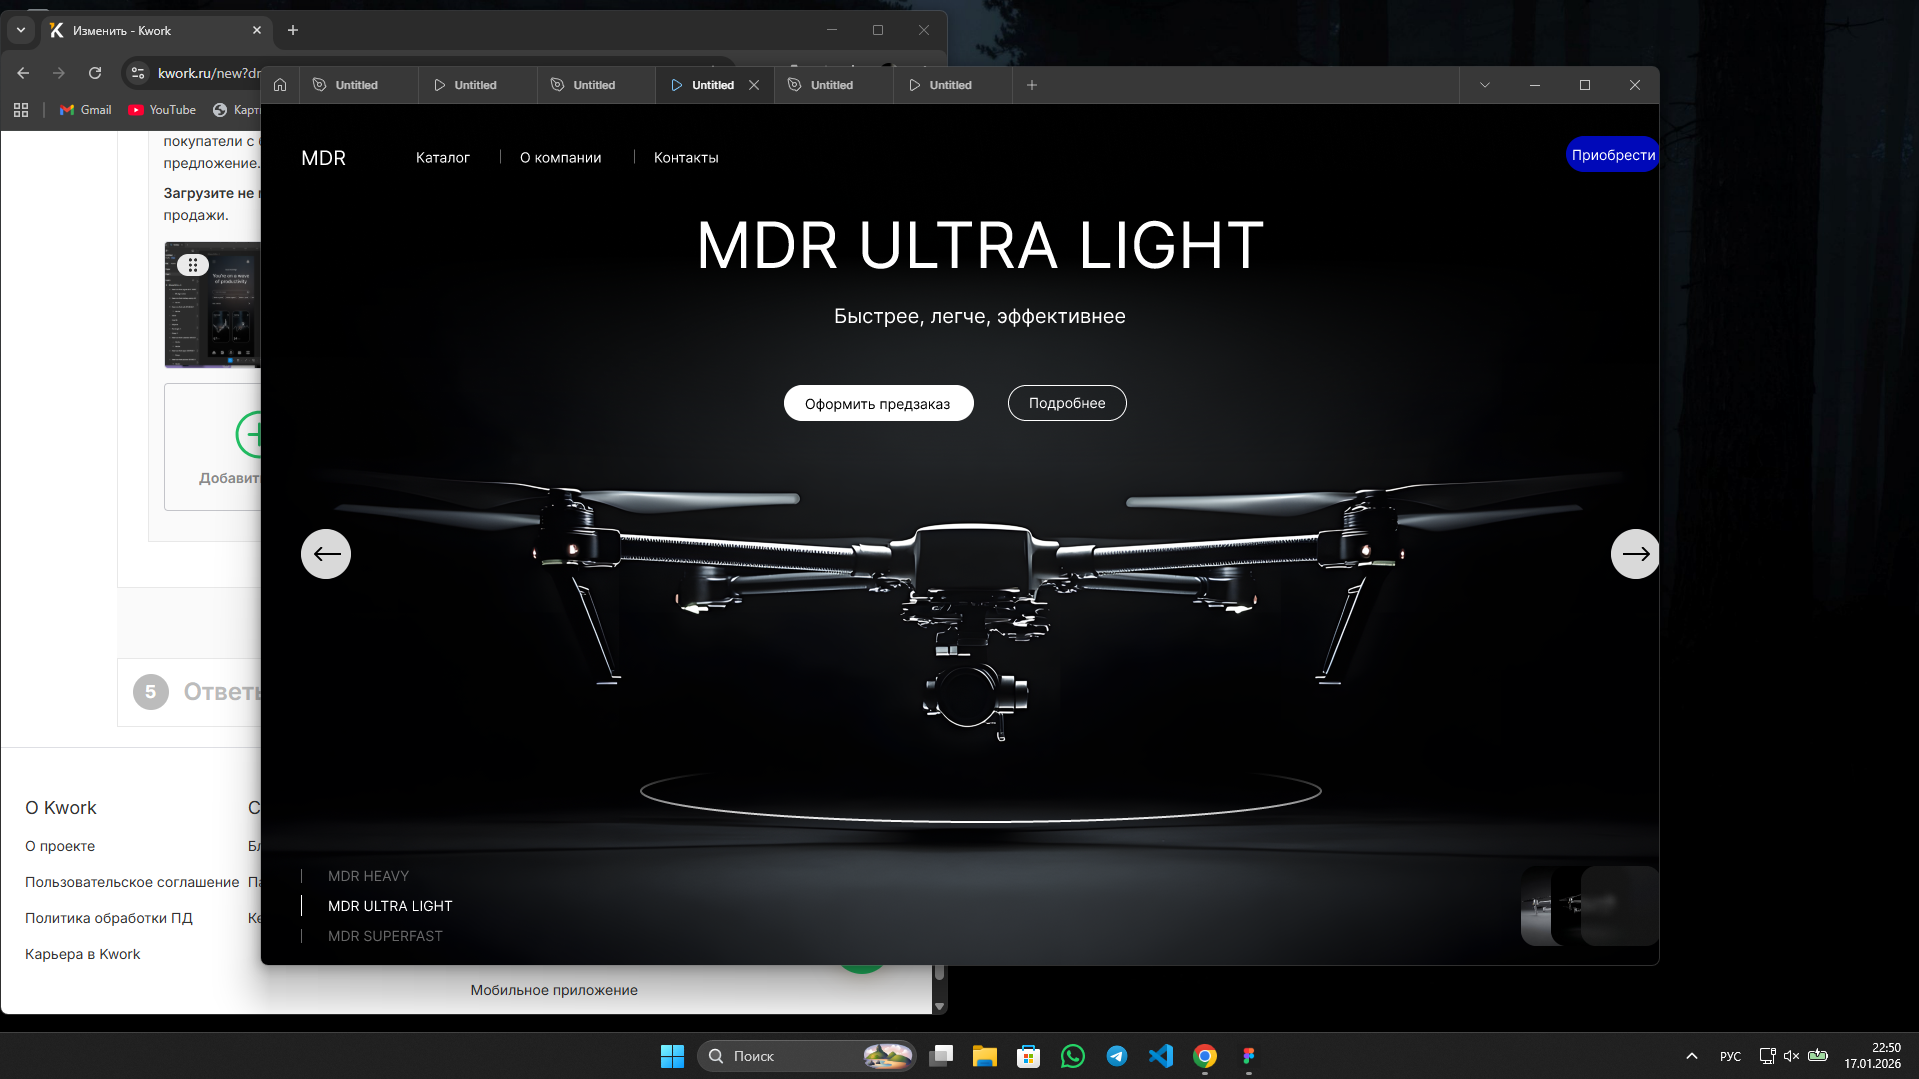Screen dimensions: 1919x1079
Task: Click the drone preview thumbnail bottom right
Action: [x=1589, y=906]
